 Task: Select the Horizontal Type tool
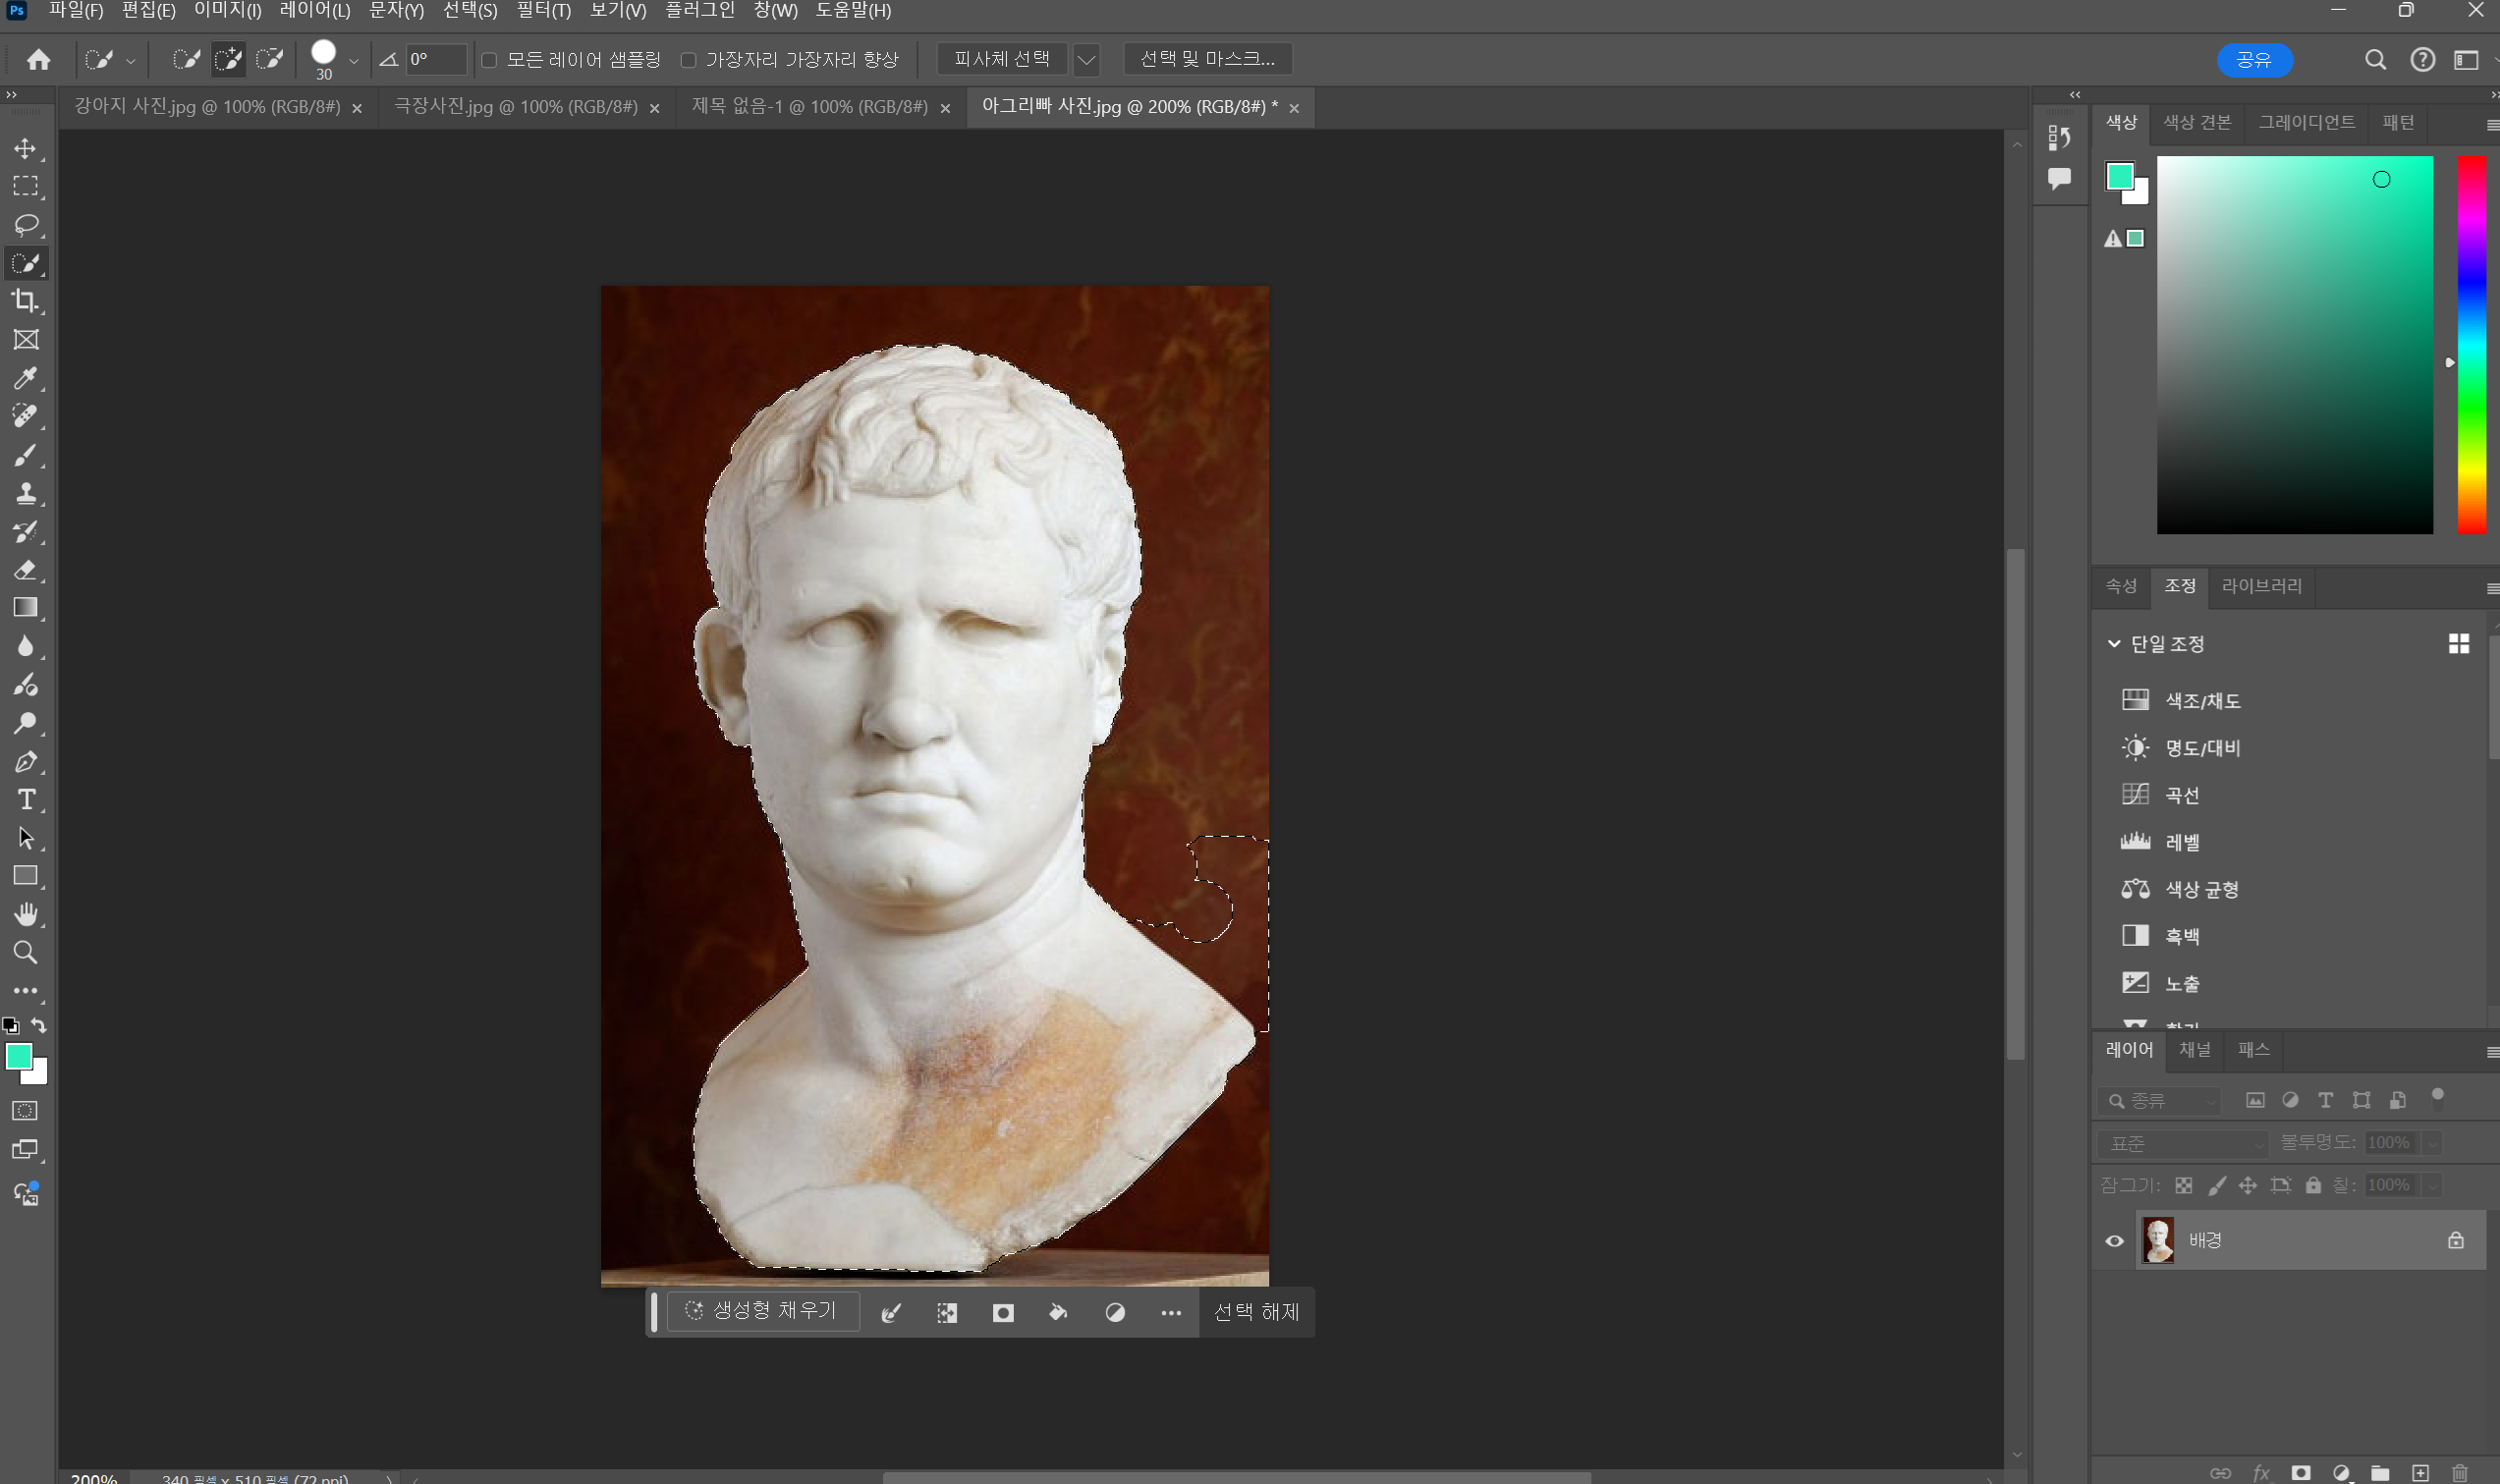coord(26,800)
